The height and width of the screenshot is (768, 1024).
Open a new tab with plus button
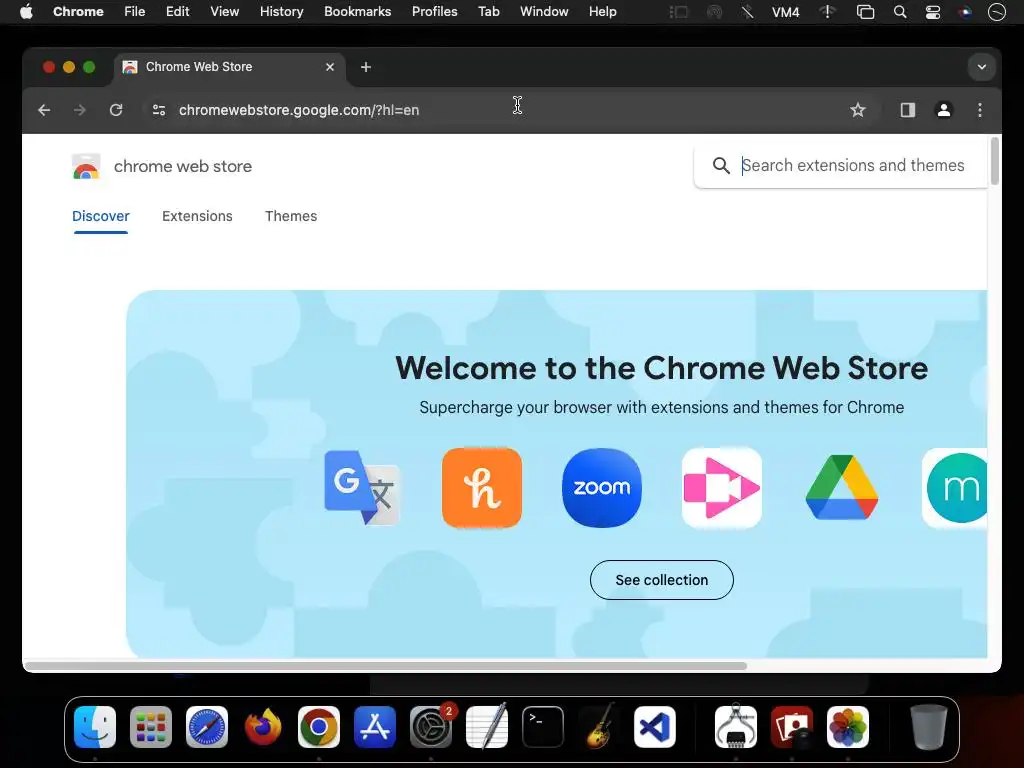coord(366,67)
